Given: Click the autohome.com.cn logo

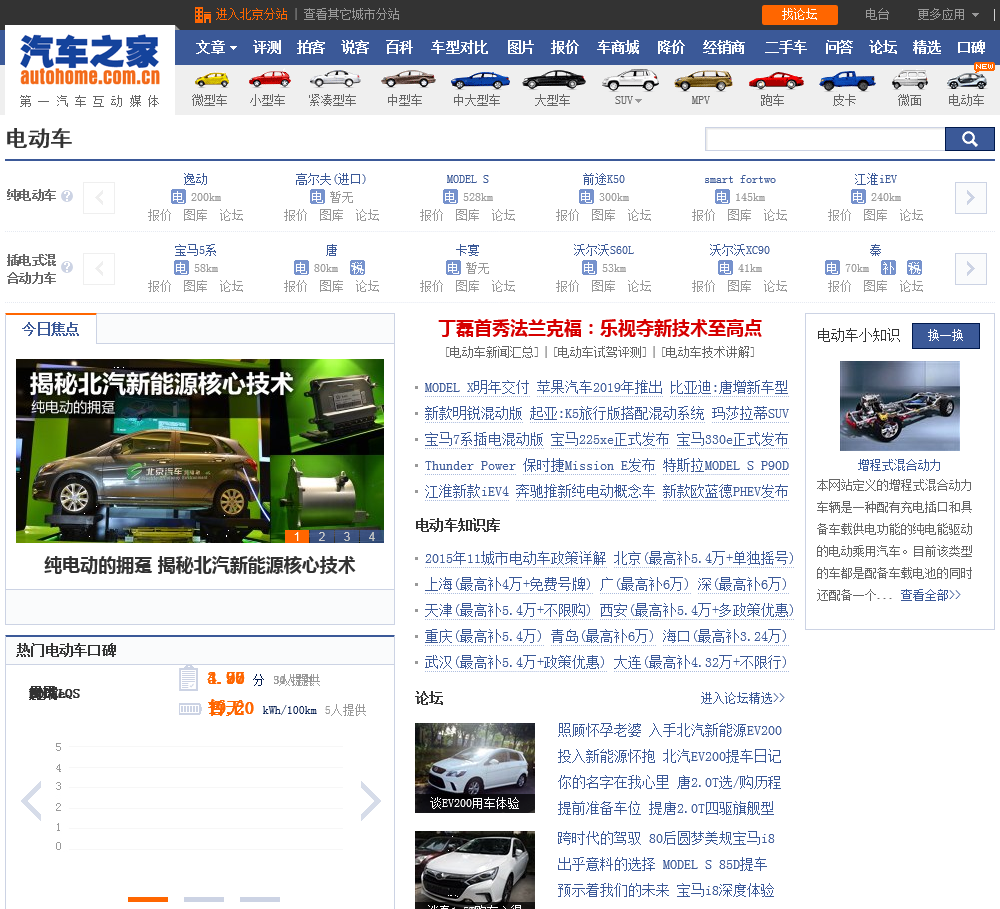Looking at the screenshot, I should tap(90, 70).
